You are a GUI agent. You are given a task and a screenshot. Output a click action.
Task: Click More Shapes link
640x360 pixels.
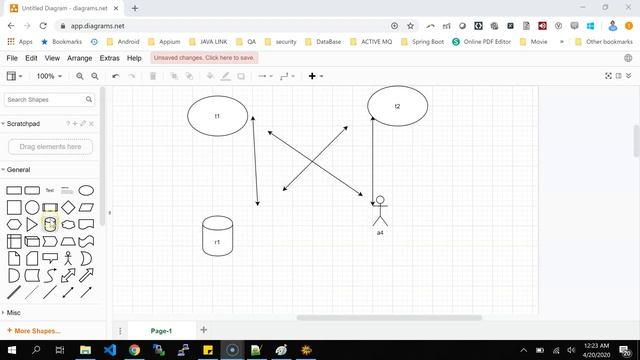tap(34, 331)
